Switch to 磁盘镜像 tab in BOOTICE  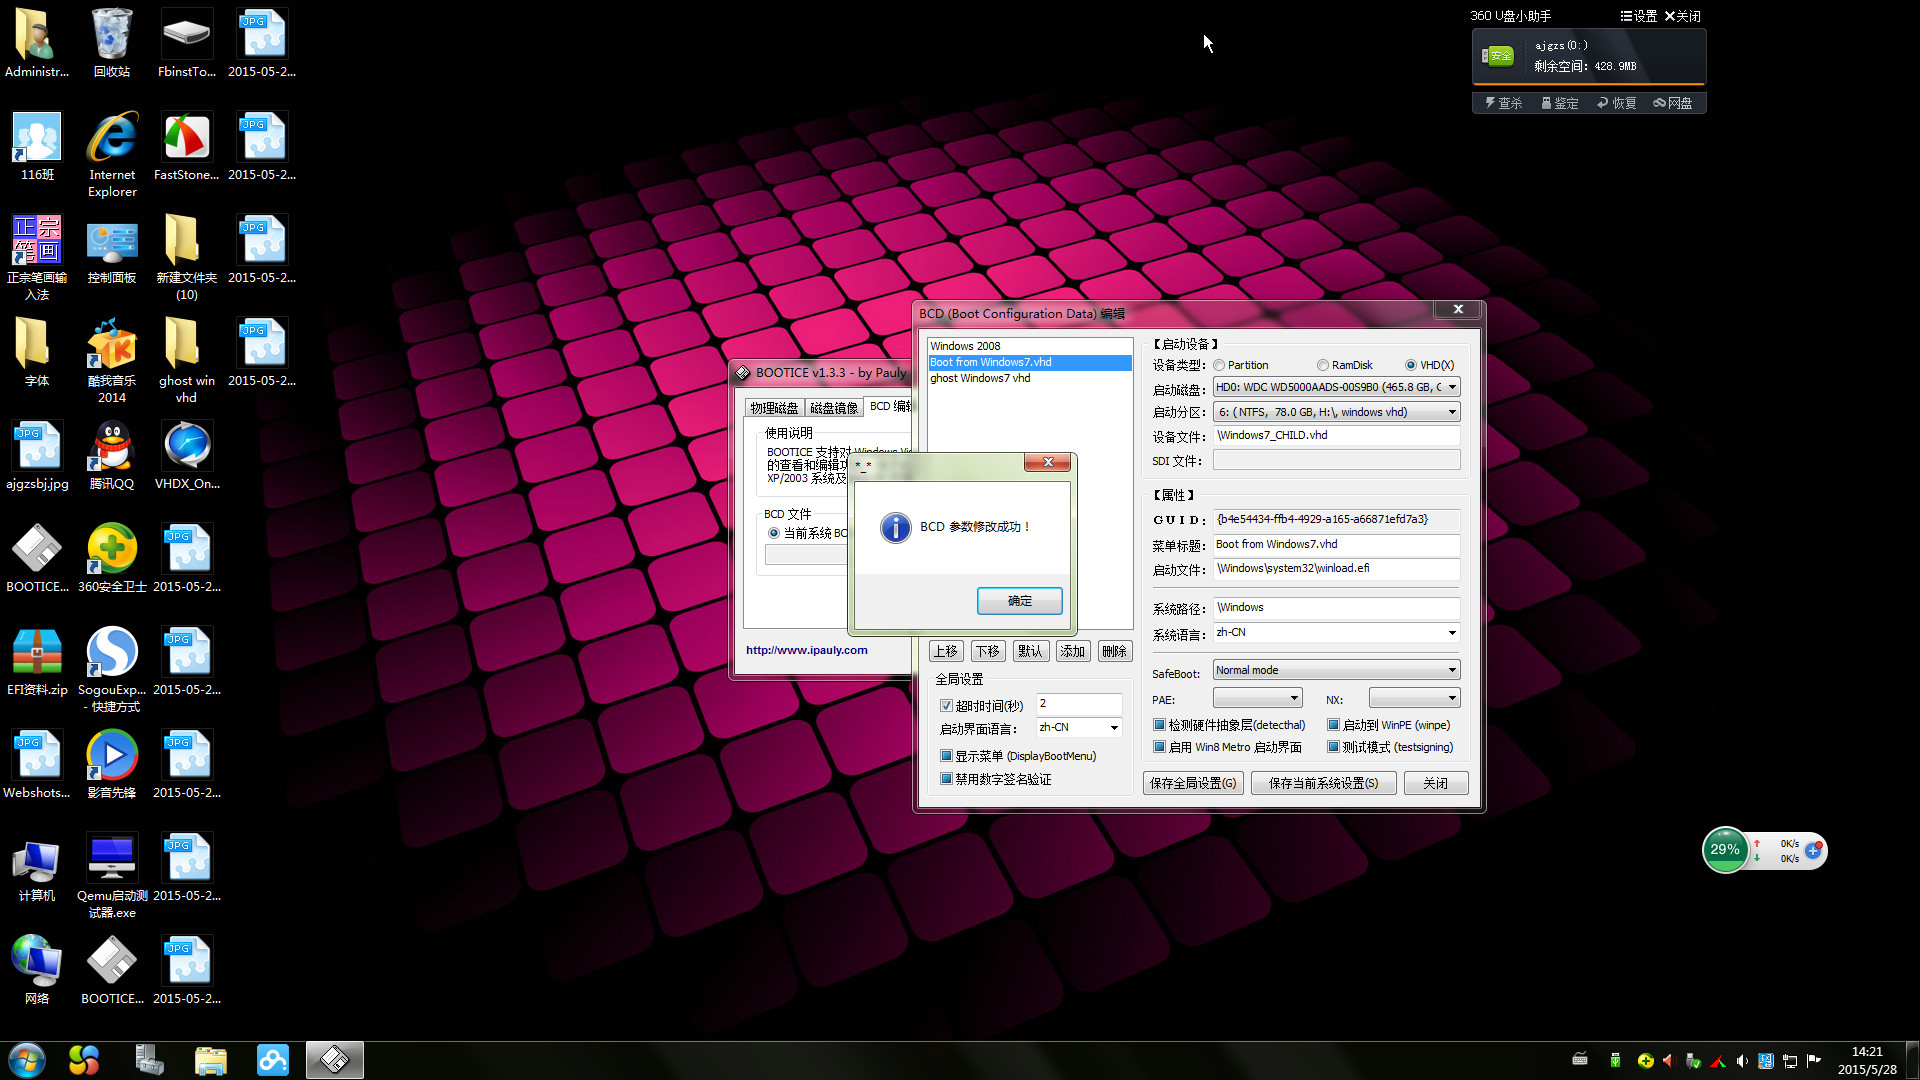(x=834, y=408)
